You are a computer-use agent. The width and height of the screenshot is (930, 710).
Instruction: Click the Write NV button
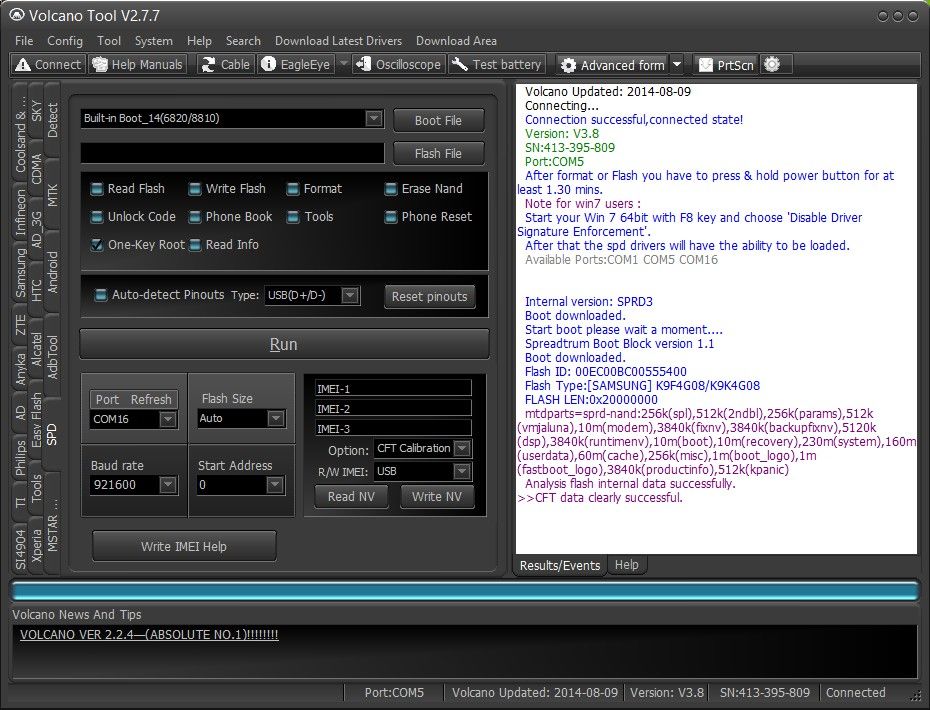click(437, 496)
